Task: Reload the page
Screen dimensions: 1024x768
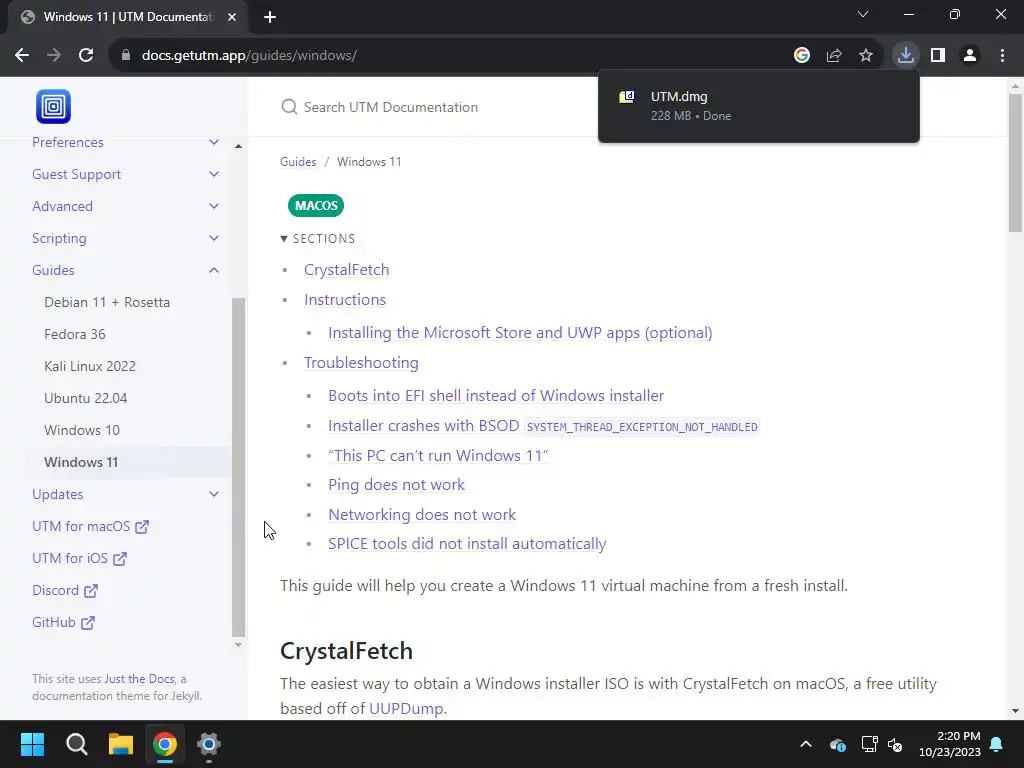Action: pos(86,56)
